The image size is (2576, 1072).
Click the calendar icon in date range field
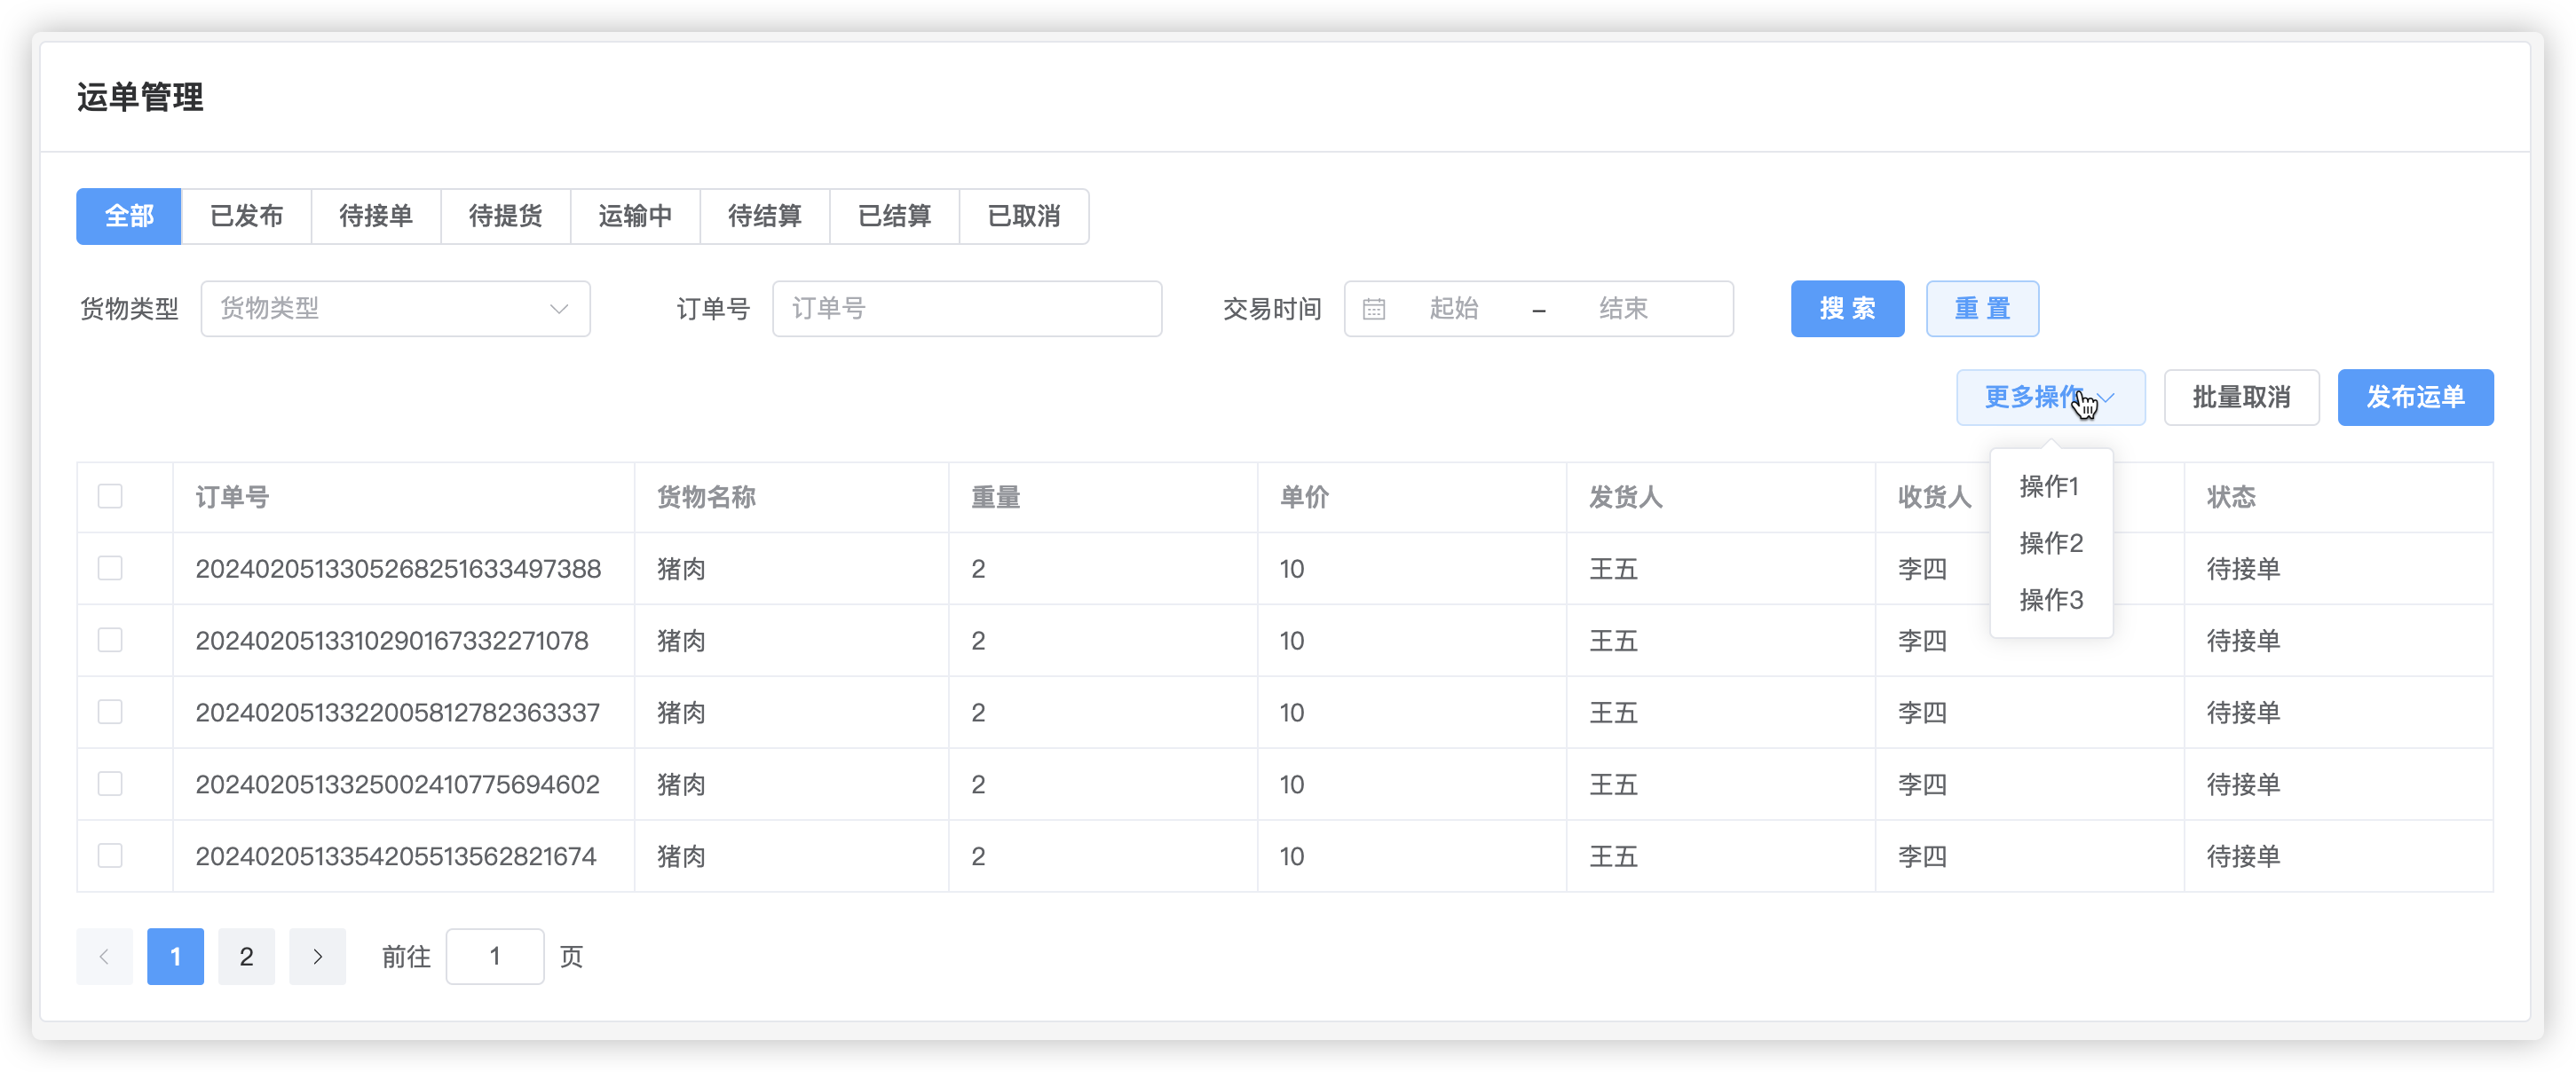(1374, 309)
